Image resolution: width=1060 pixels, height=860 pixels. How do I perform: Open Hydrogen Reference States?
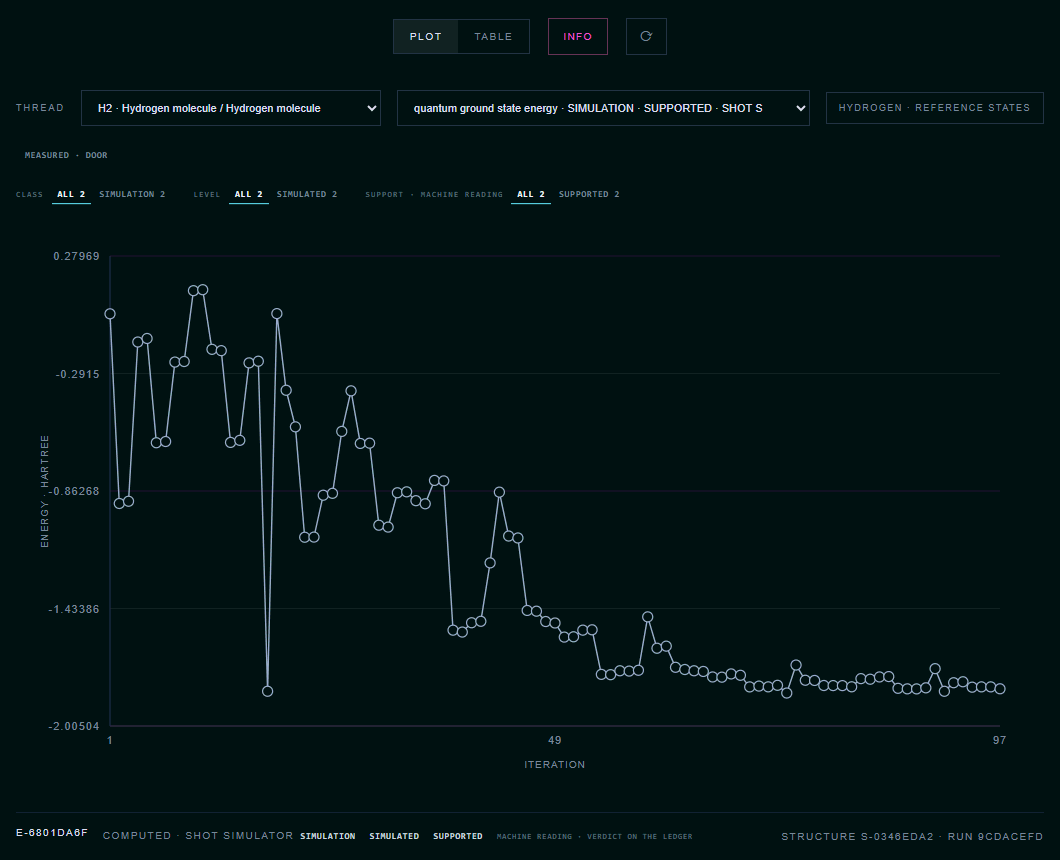click(x=934, y=108)
